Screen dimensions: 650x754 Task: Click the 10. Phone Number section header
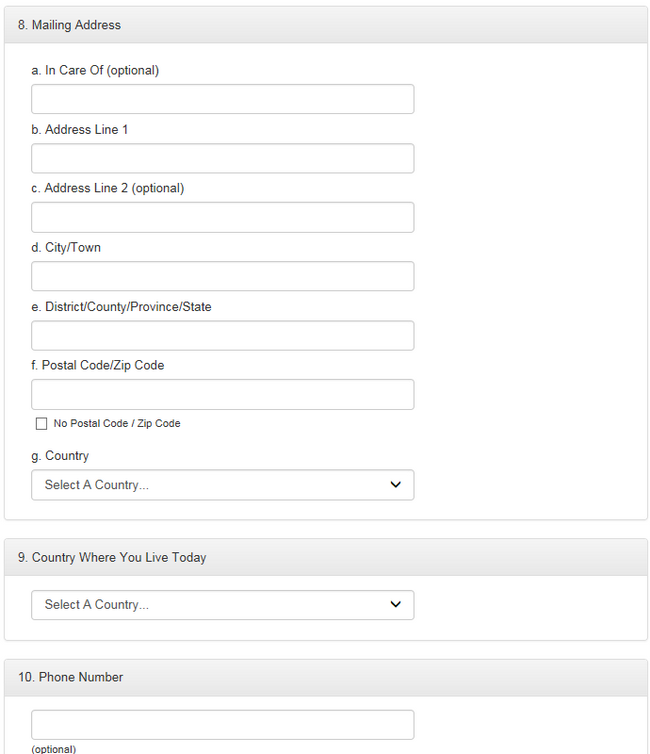tap(70, 677)
